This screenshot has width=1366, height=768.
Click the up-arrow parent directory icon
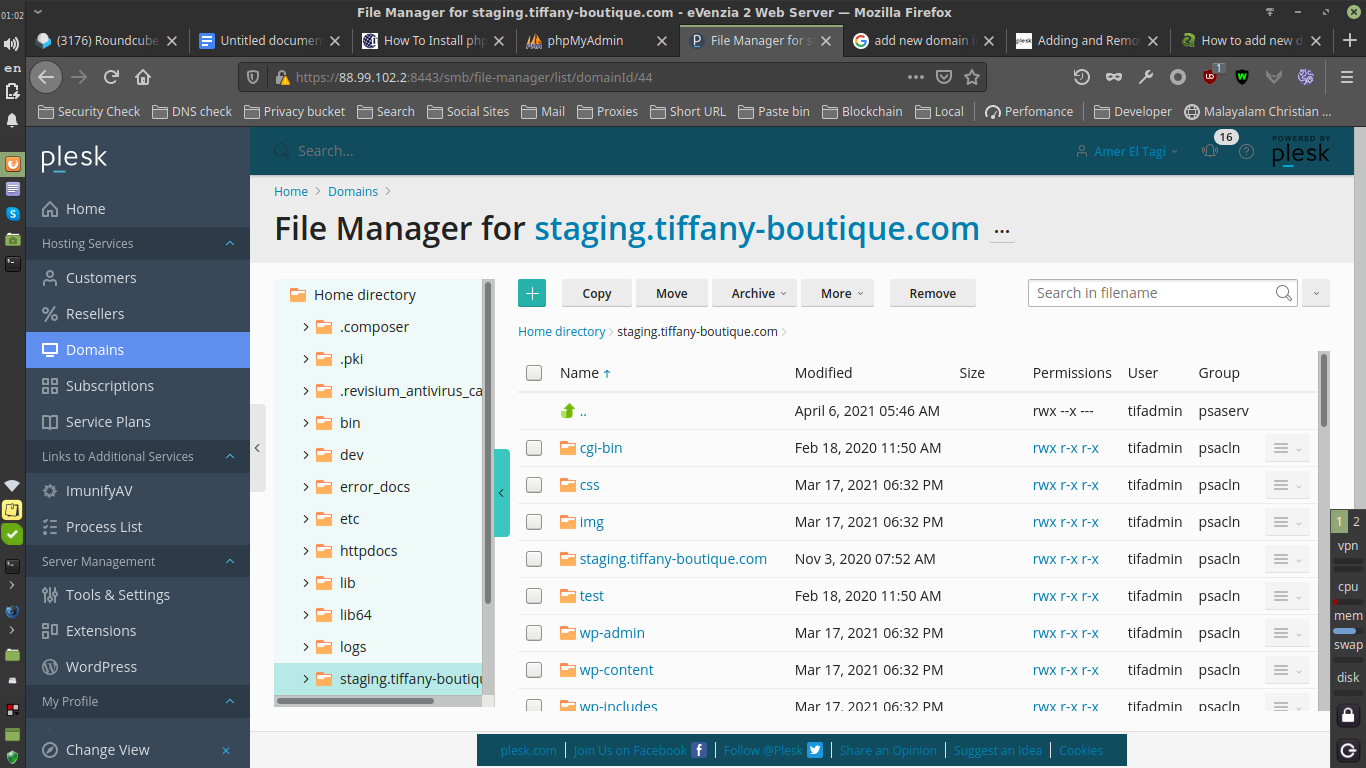(x=568, y=411)
